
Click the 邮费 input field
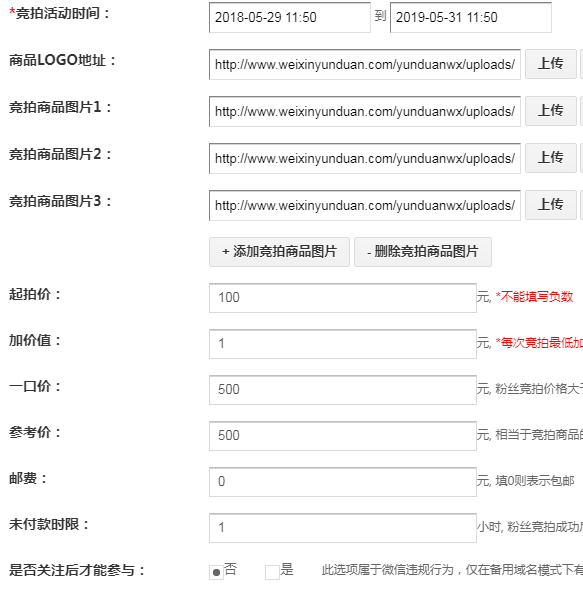coord(343,482)
